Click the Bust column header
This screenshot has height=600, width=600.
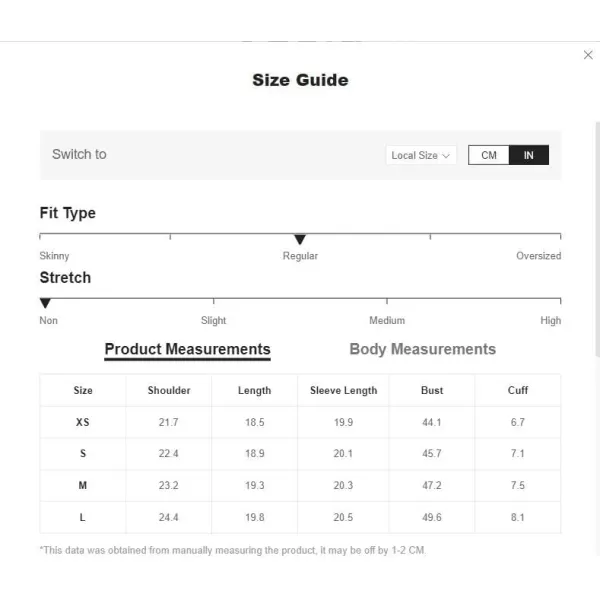tap(432, 390)
